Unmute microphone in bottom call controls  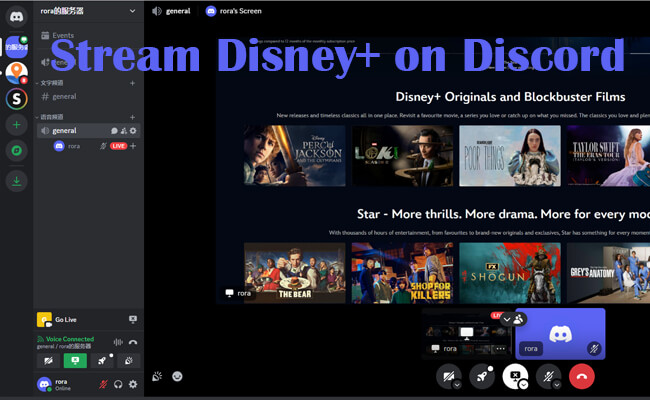coord(548,377)
